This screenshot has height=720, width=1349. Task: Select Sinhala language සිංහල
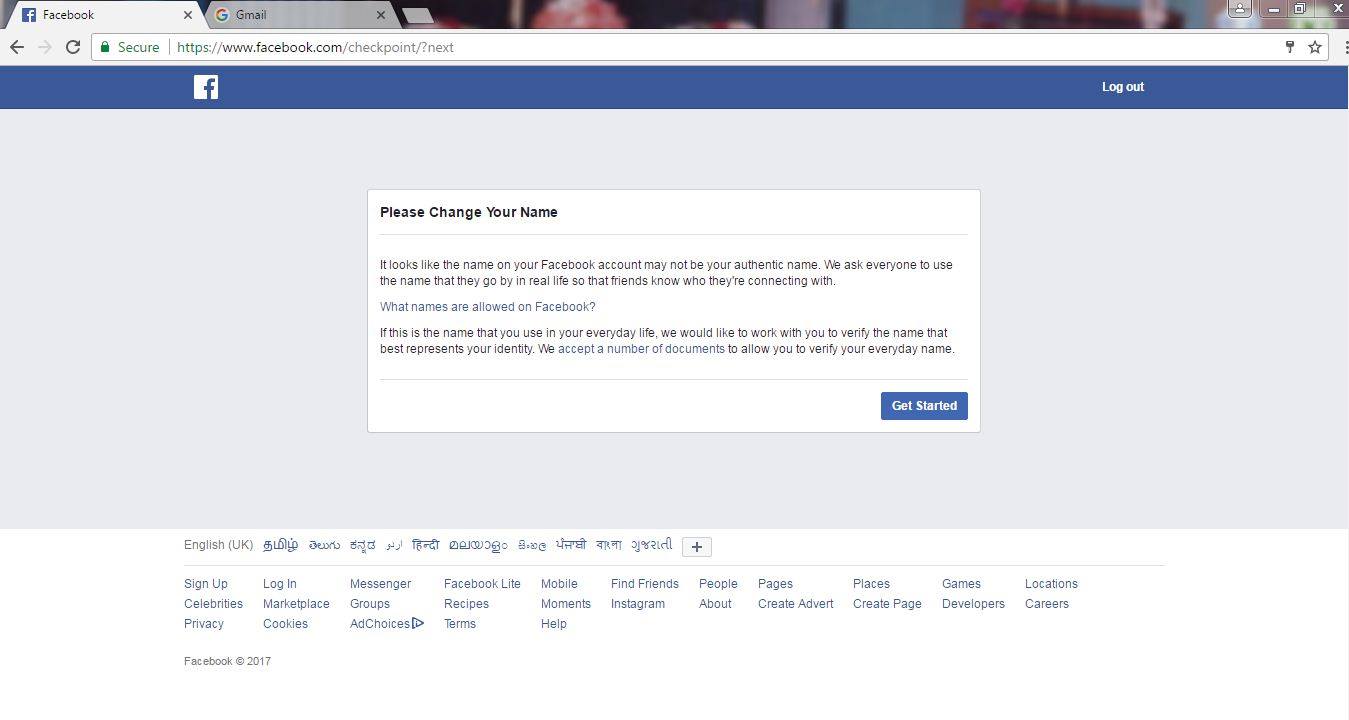[532, 546]
